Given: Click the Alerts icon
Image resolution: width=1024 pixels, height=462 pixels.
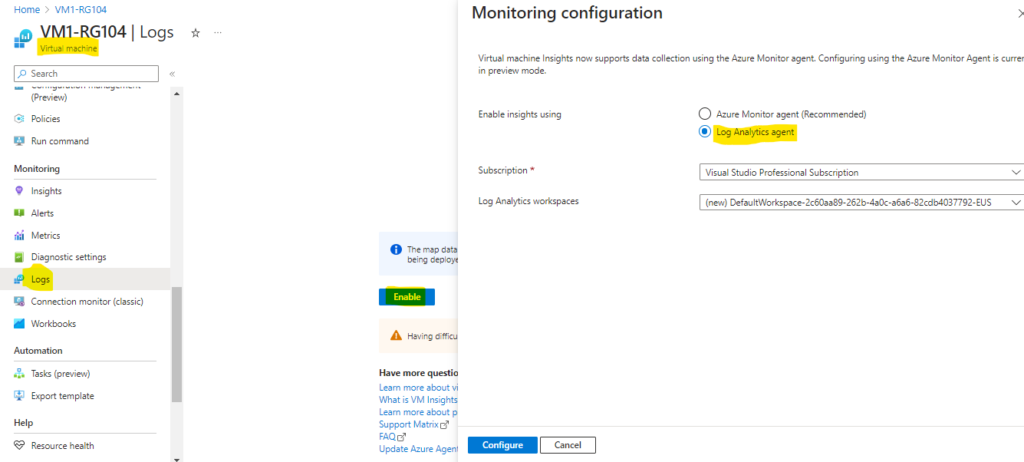Looking at the screenshot, I should tap(19, 213).
